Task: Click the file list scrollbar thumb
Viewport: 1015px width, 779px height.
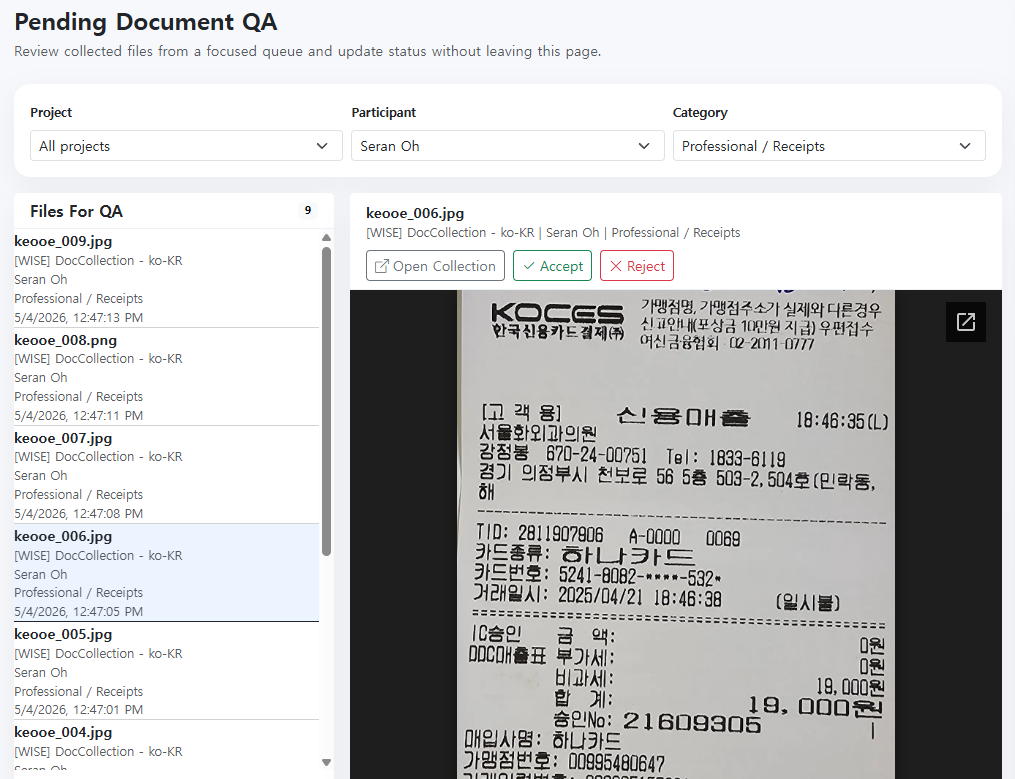Action: pyautogui.click(x=326, y=401)
